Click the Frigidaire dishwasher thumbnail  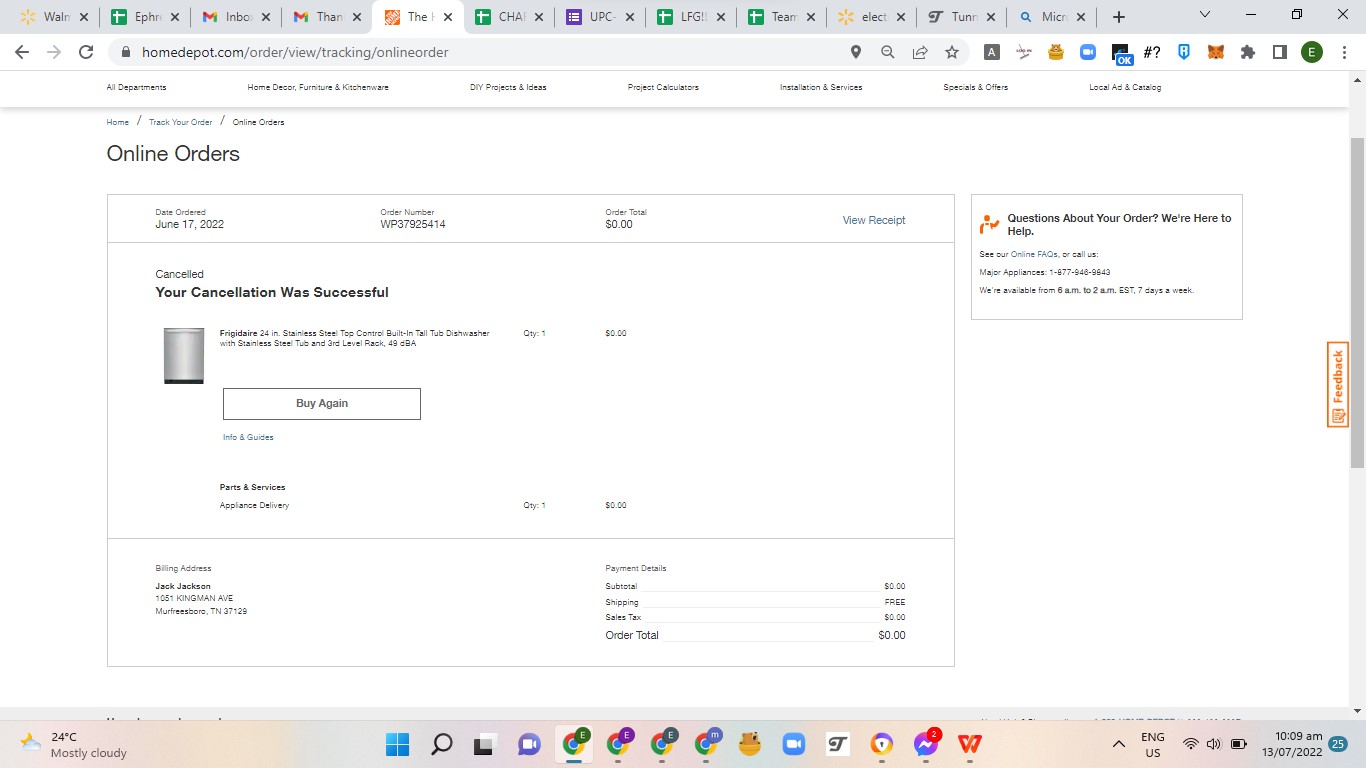coord(184,356)
